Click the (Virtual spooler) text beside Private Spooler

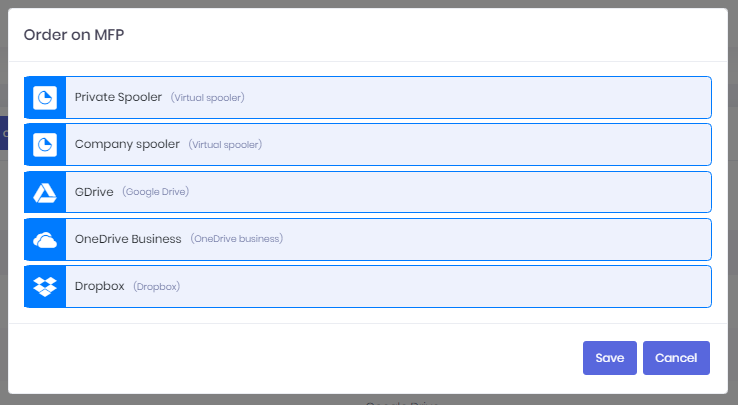[208, 97]
